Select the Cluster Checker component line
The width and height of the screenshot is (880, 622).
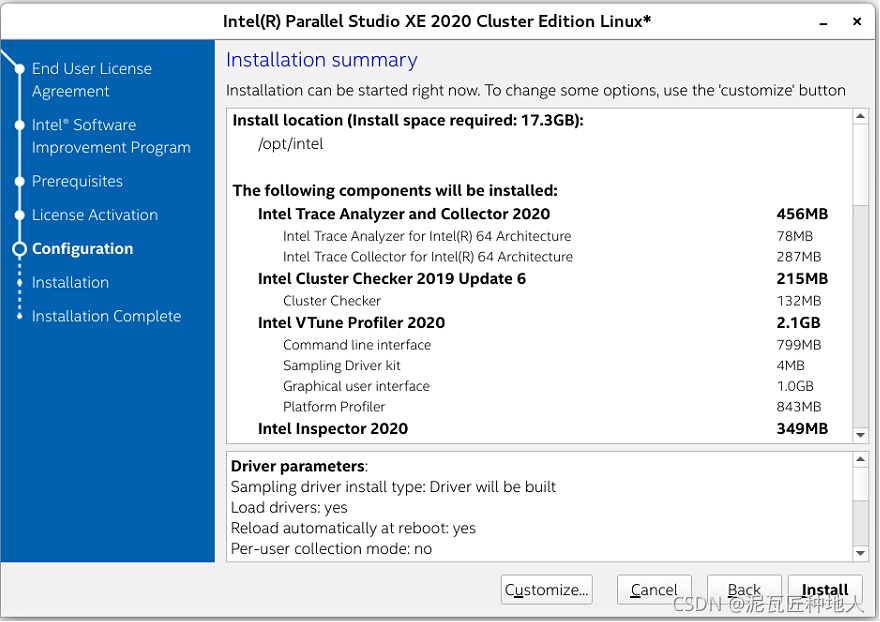coord(332,300)
